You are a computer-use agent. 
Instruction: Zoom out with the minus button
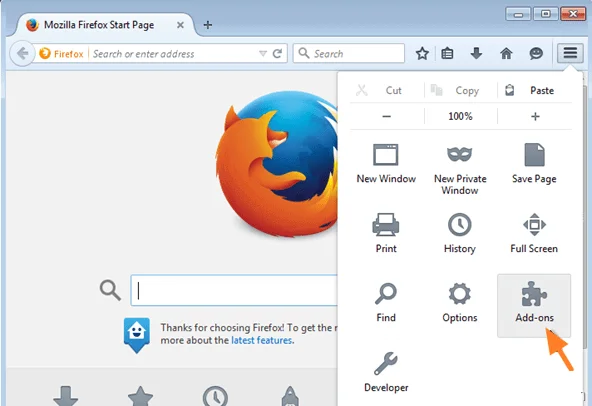pos(387,116)
